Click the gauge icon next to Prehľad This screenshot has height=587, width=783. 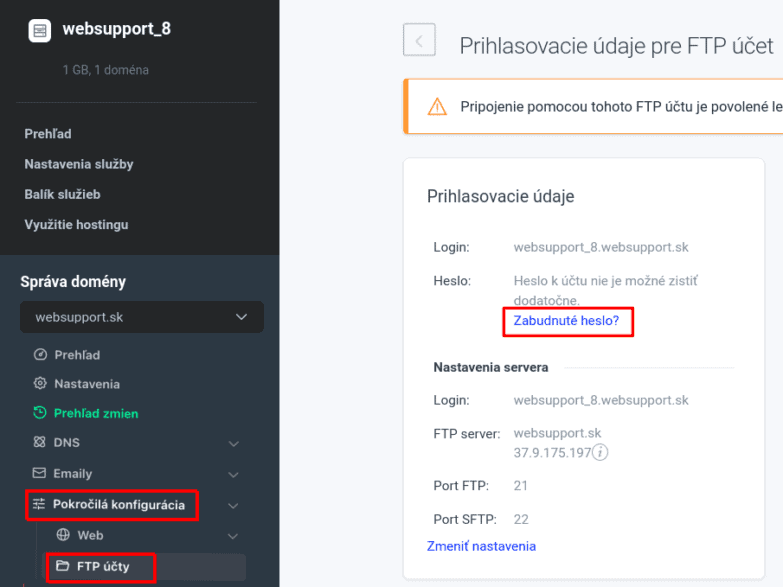tap(40, 355)
